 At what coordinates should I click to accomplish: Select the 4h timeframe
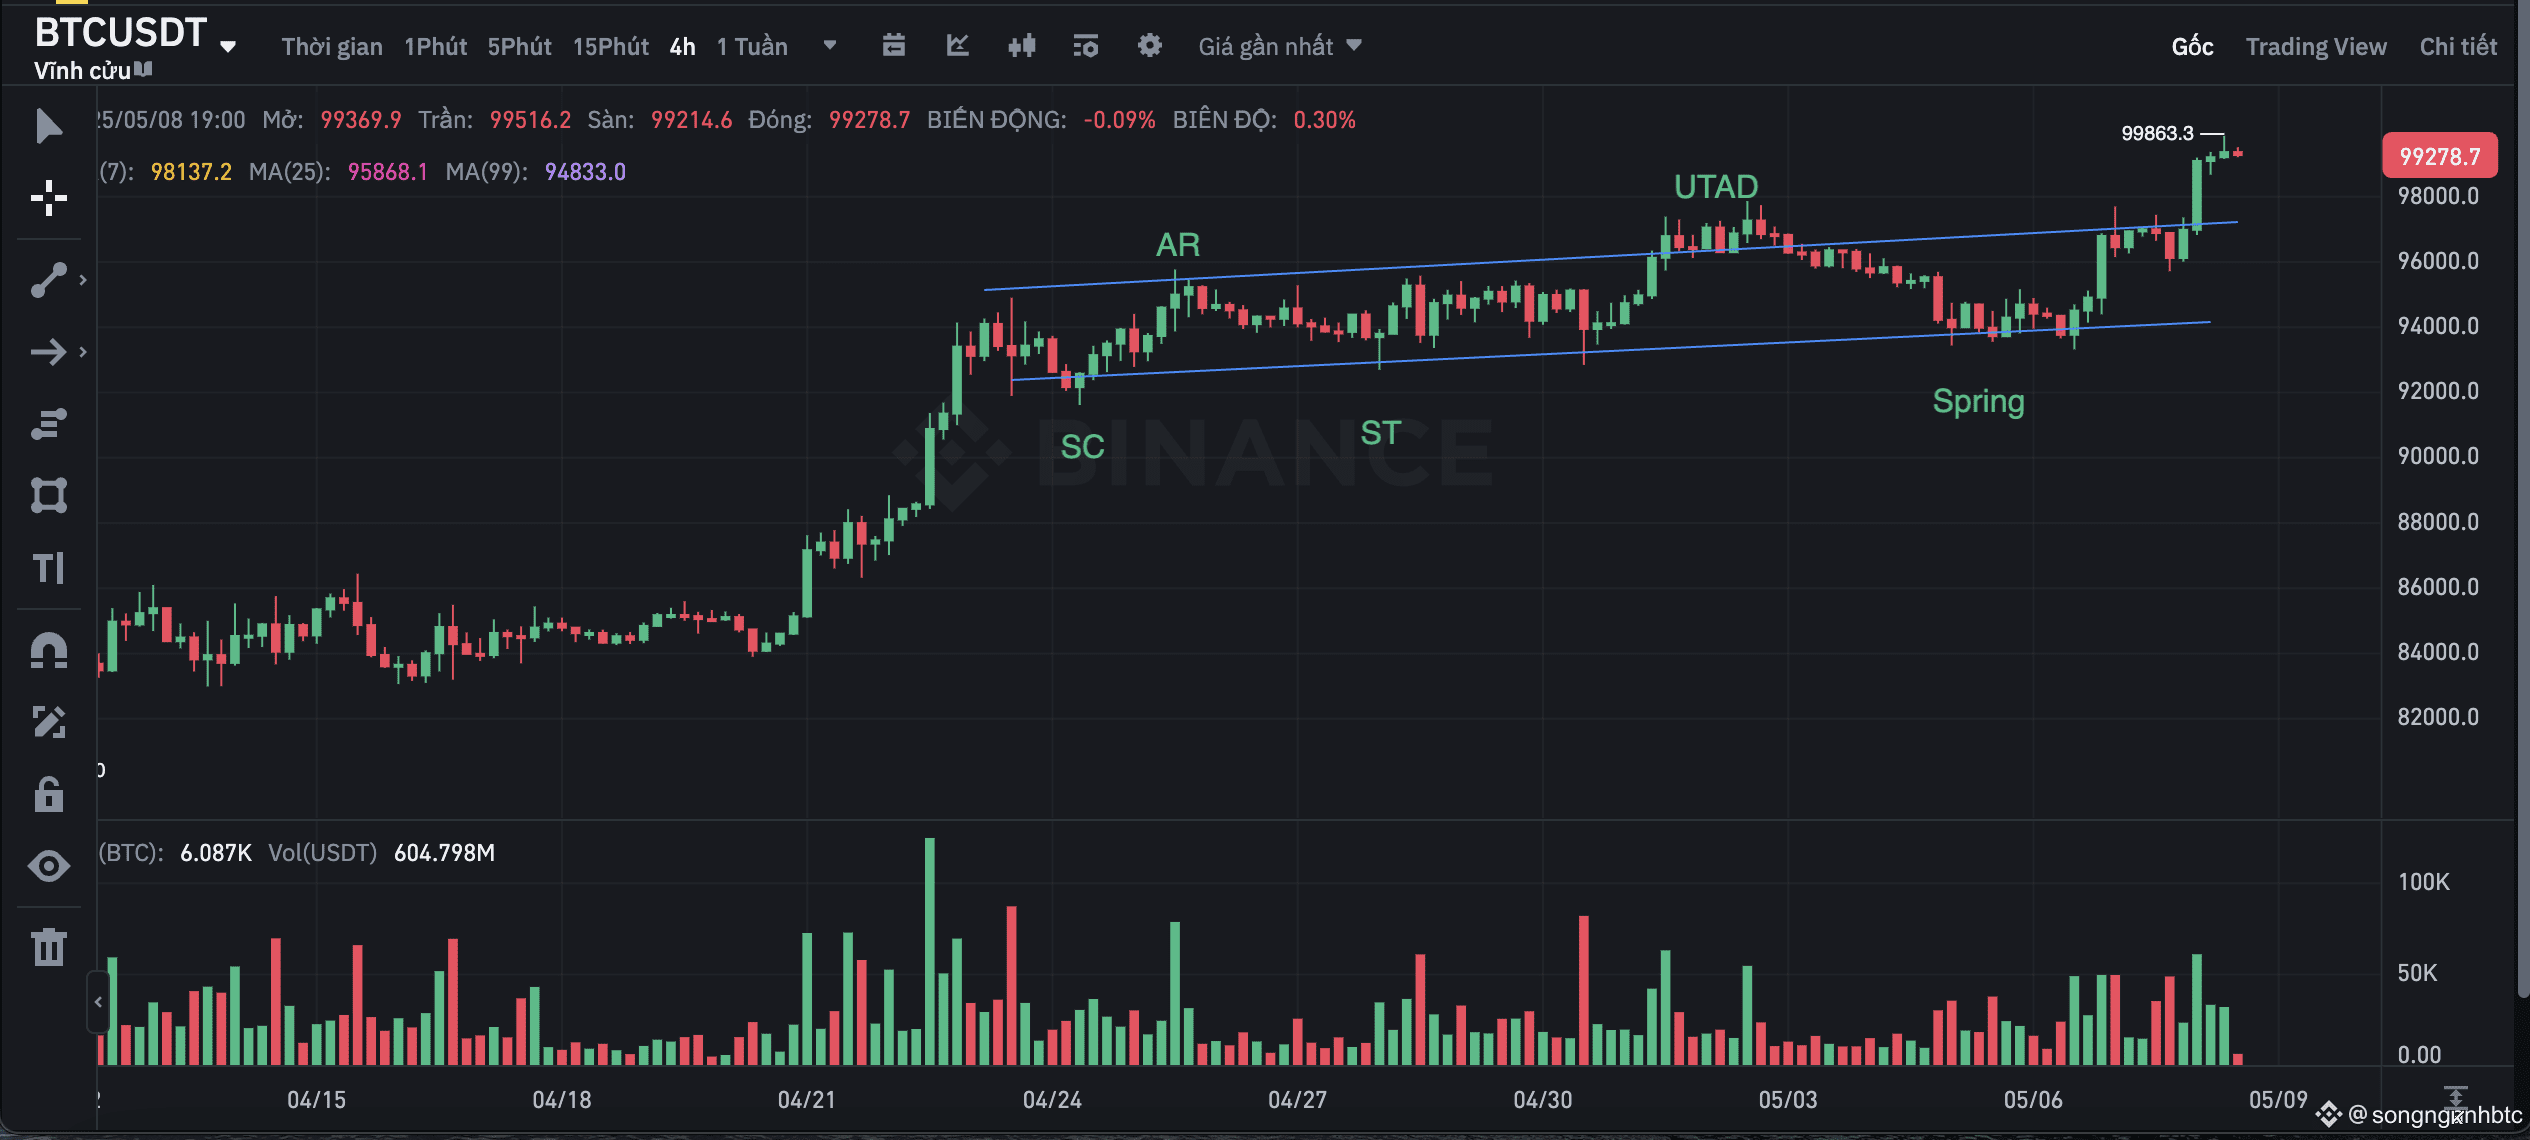(682, 47)
